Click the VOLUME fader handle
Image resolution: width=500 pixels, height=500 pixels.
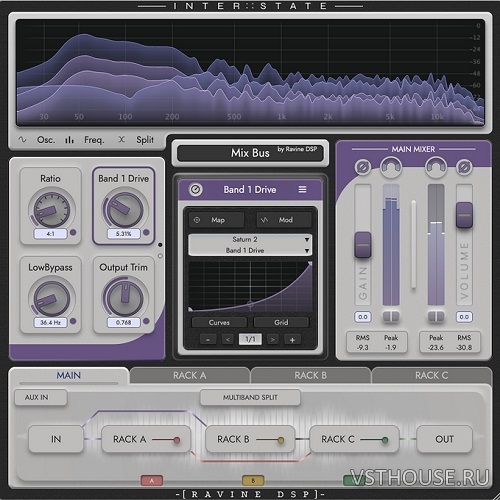[x=464, y=215]
